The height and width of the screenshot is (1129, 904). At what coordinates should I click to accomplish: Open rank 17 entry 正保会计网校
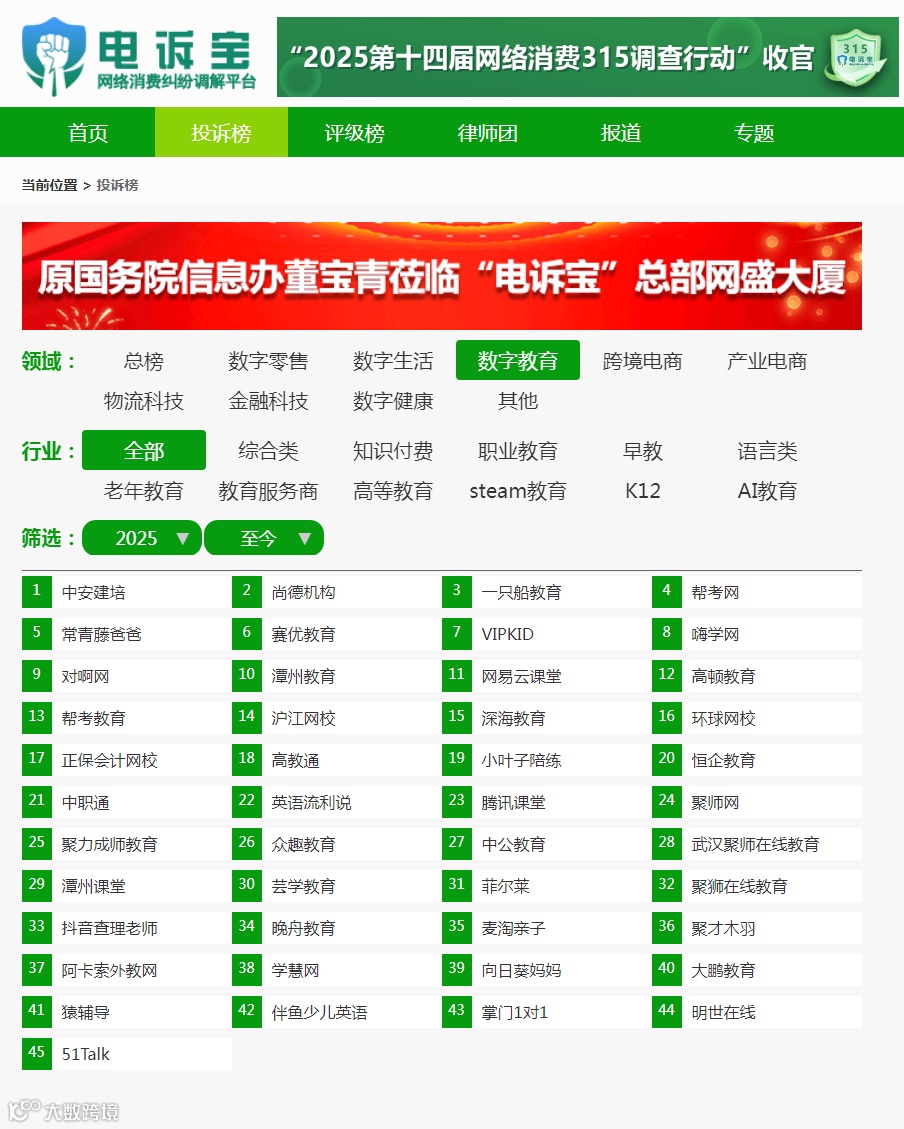coord(127,760)
